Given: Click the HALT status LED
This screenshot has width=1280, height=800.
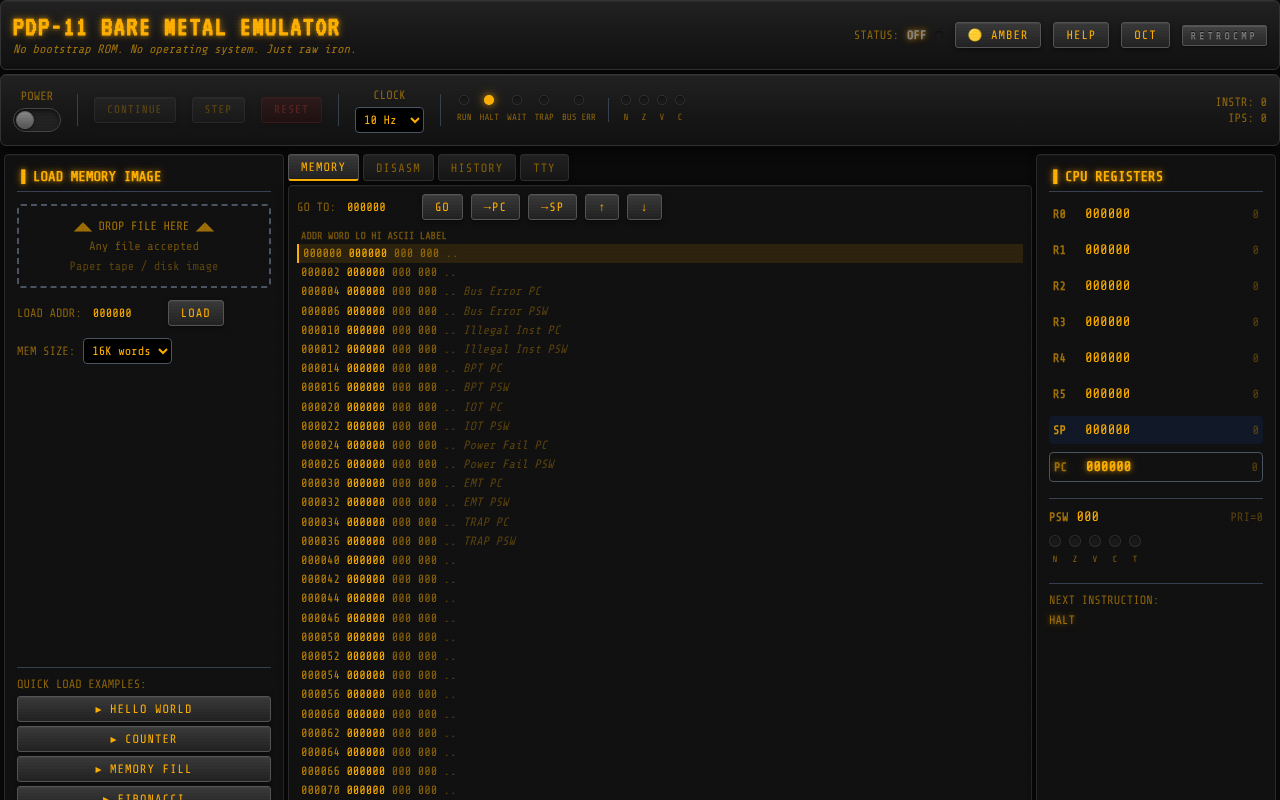Looking at the screenshot, I should [x=488, y=100].
